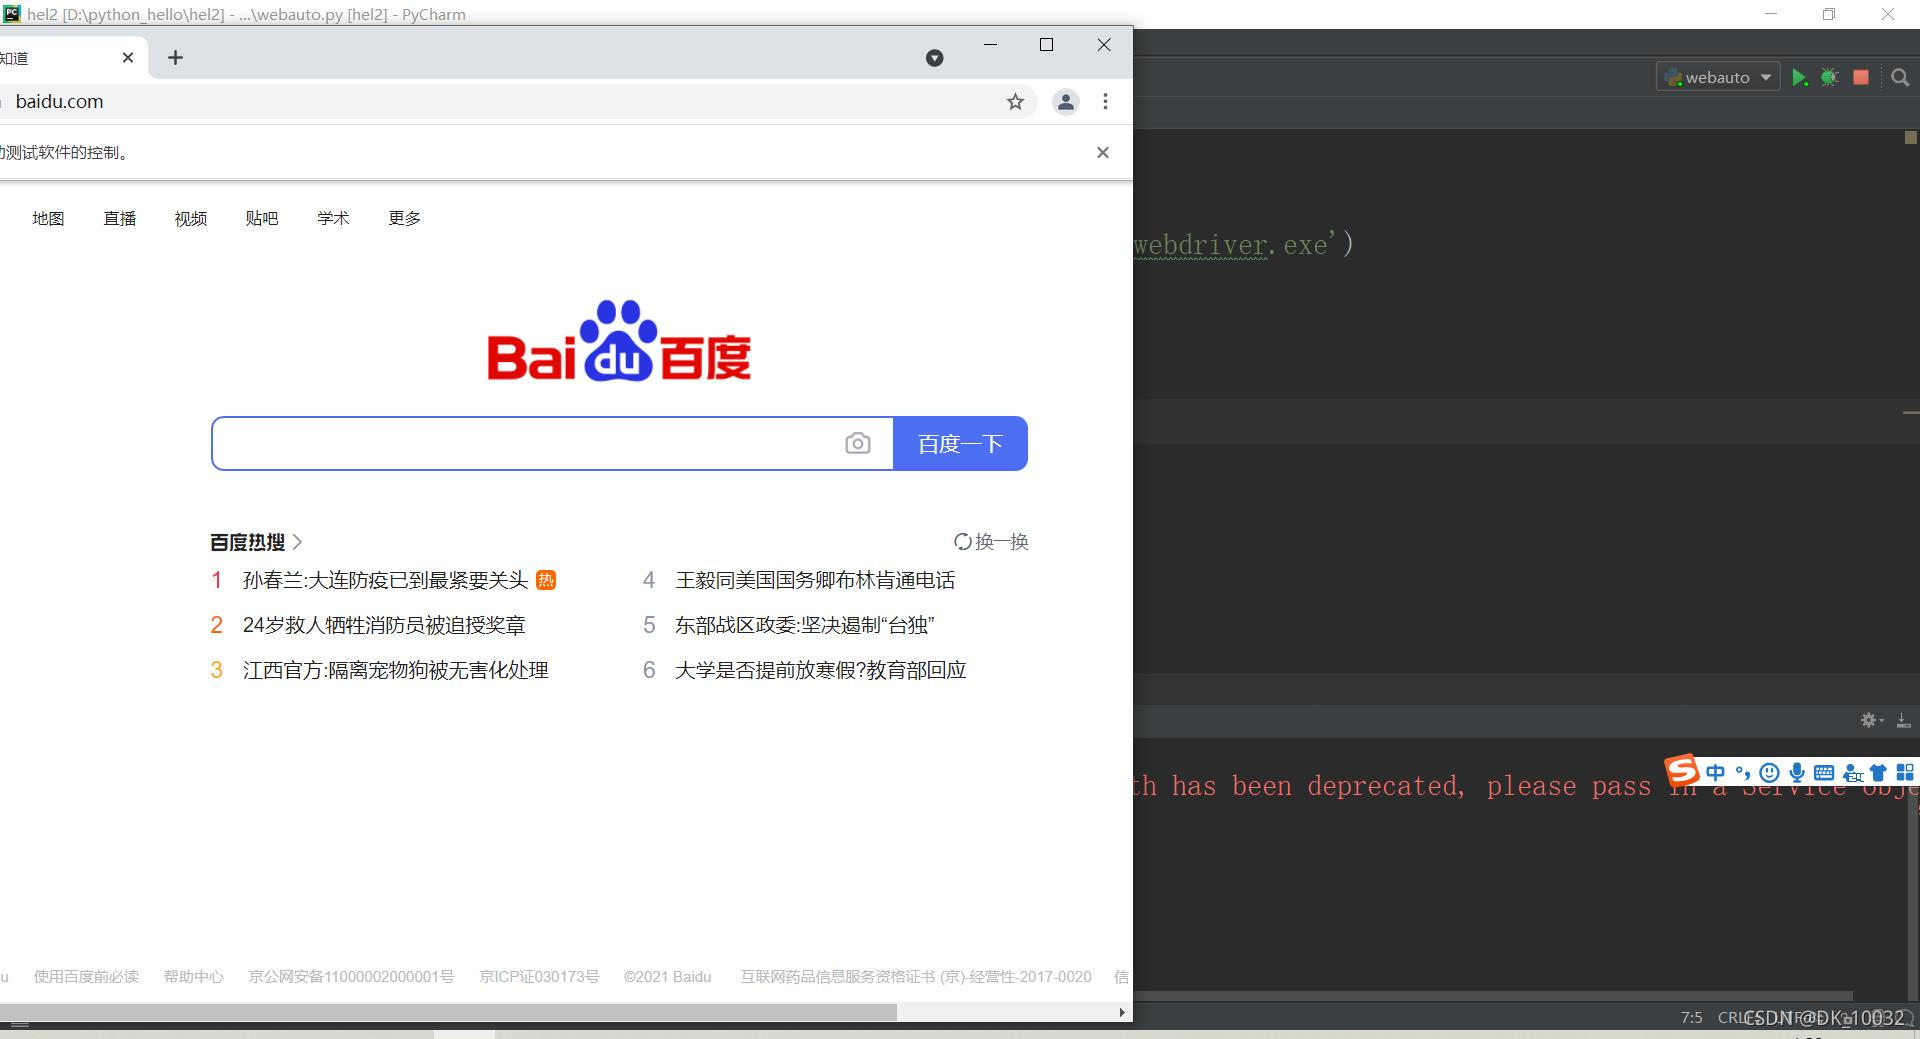Image resolution: width=1920 pixels, height=1039 pixels.
Task: Open Sogou toolbox grid icon
Action: point(1905,772)
